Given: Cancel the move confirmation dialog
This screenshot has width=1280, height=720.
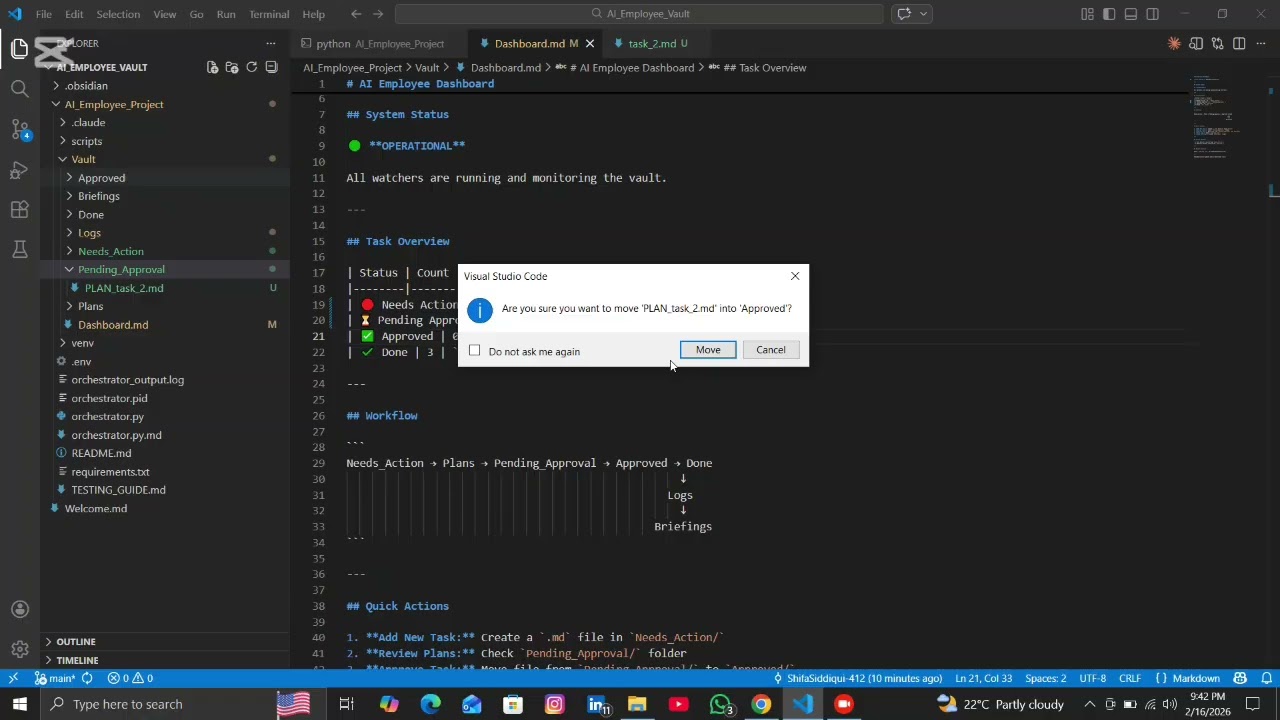Looking at the screenshot, I should coord(771,350).
